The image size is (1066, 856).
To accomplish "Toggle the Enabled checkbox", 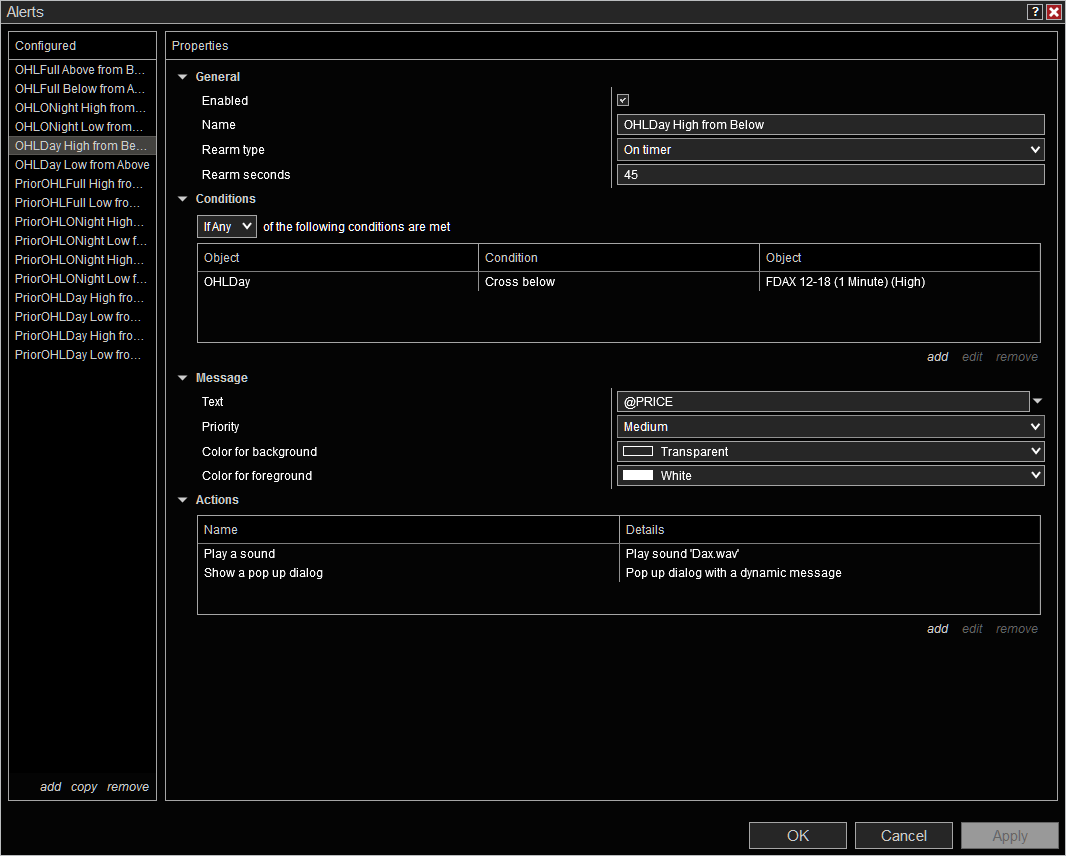I will point(623,100).
